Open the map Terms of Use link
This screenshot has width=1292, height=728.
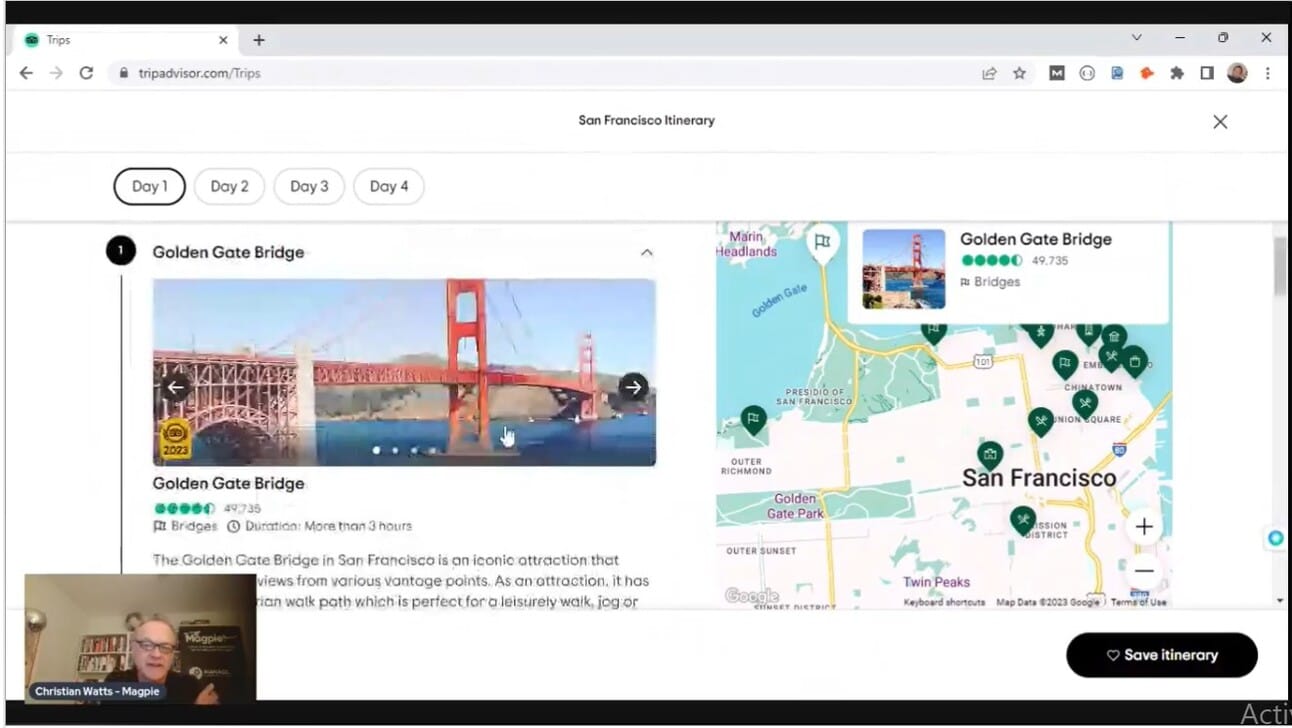coord(1139,602)
